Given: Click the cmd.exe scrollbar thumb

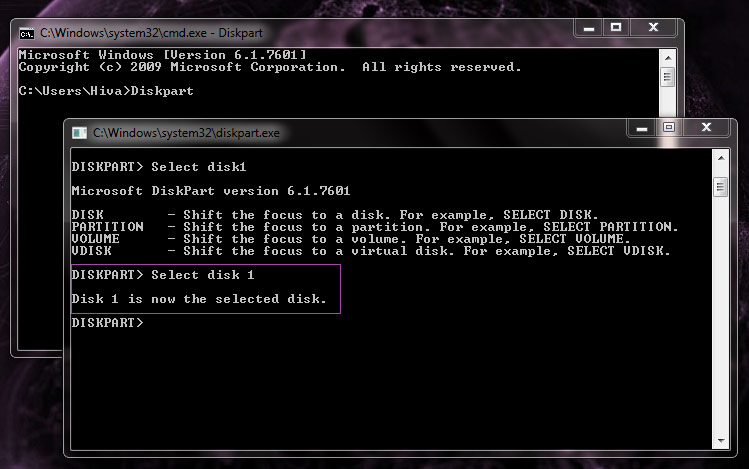Looking at the screenshot, I should pyautogui.click(x=666, y=77).
